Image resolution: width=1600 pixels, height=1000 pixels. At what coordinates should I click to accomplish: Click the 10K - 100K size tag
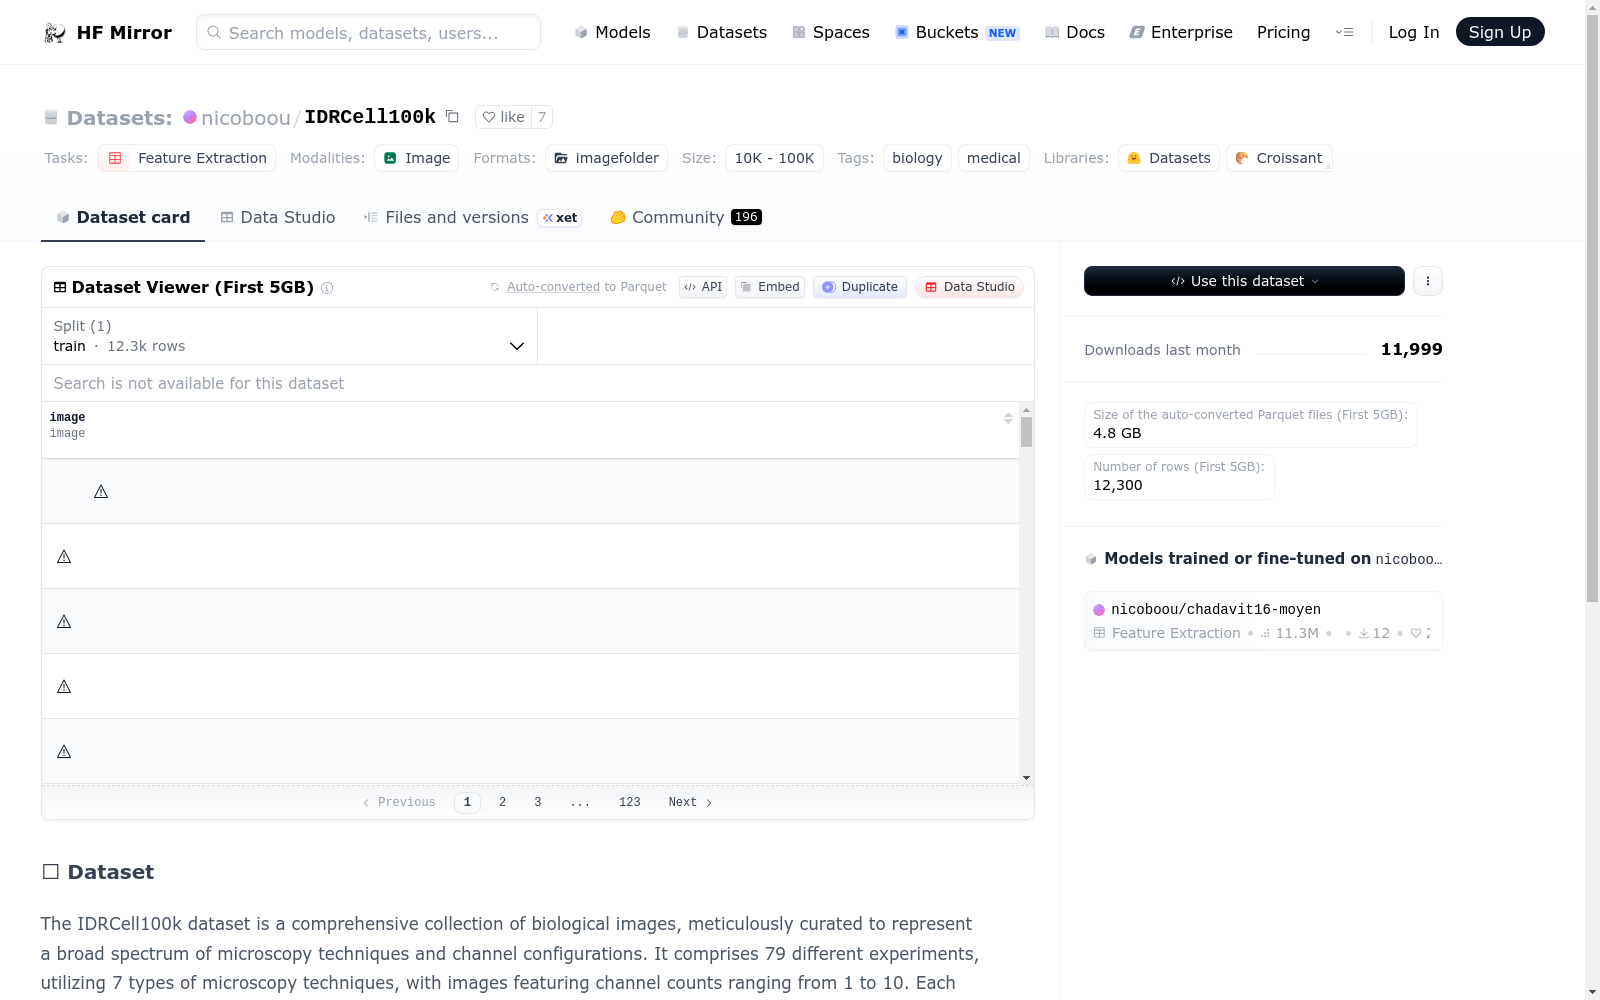pyautogui.click(x=774, y=158)
